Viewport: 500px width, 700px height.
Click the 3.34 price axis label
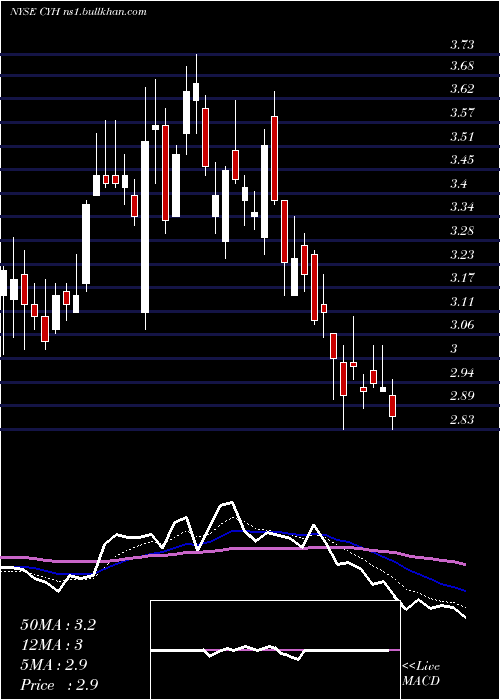(462, 207)
